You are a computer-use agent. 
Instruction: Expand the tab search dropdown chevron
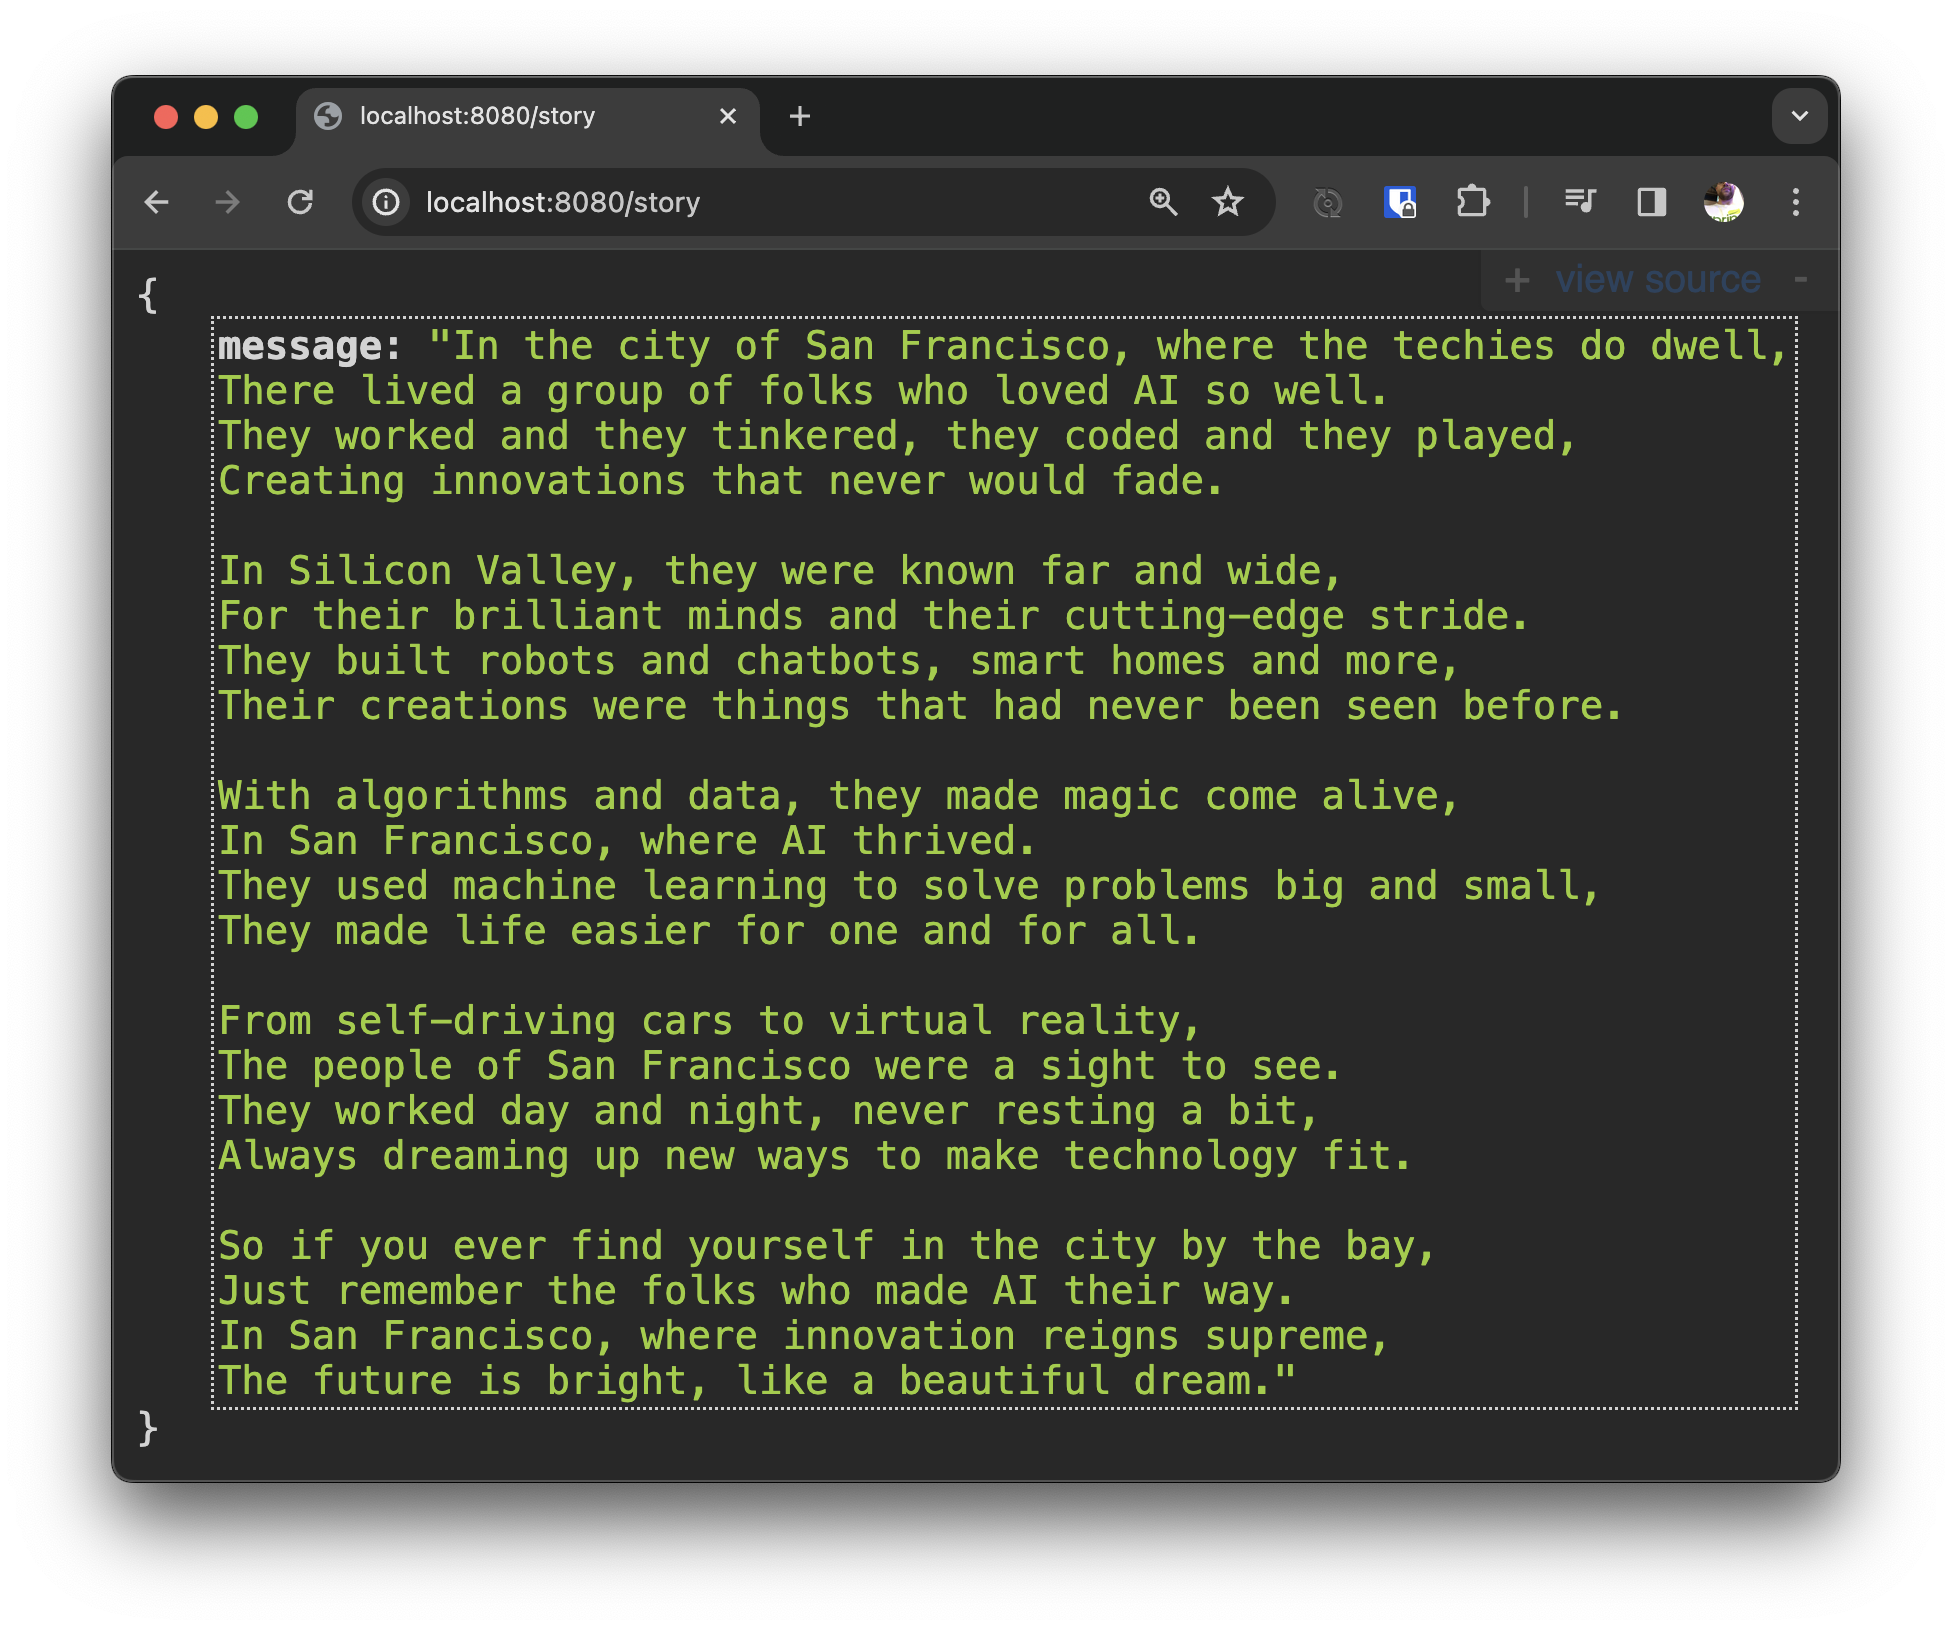tap(1799, 116)
